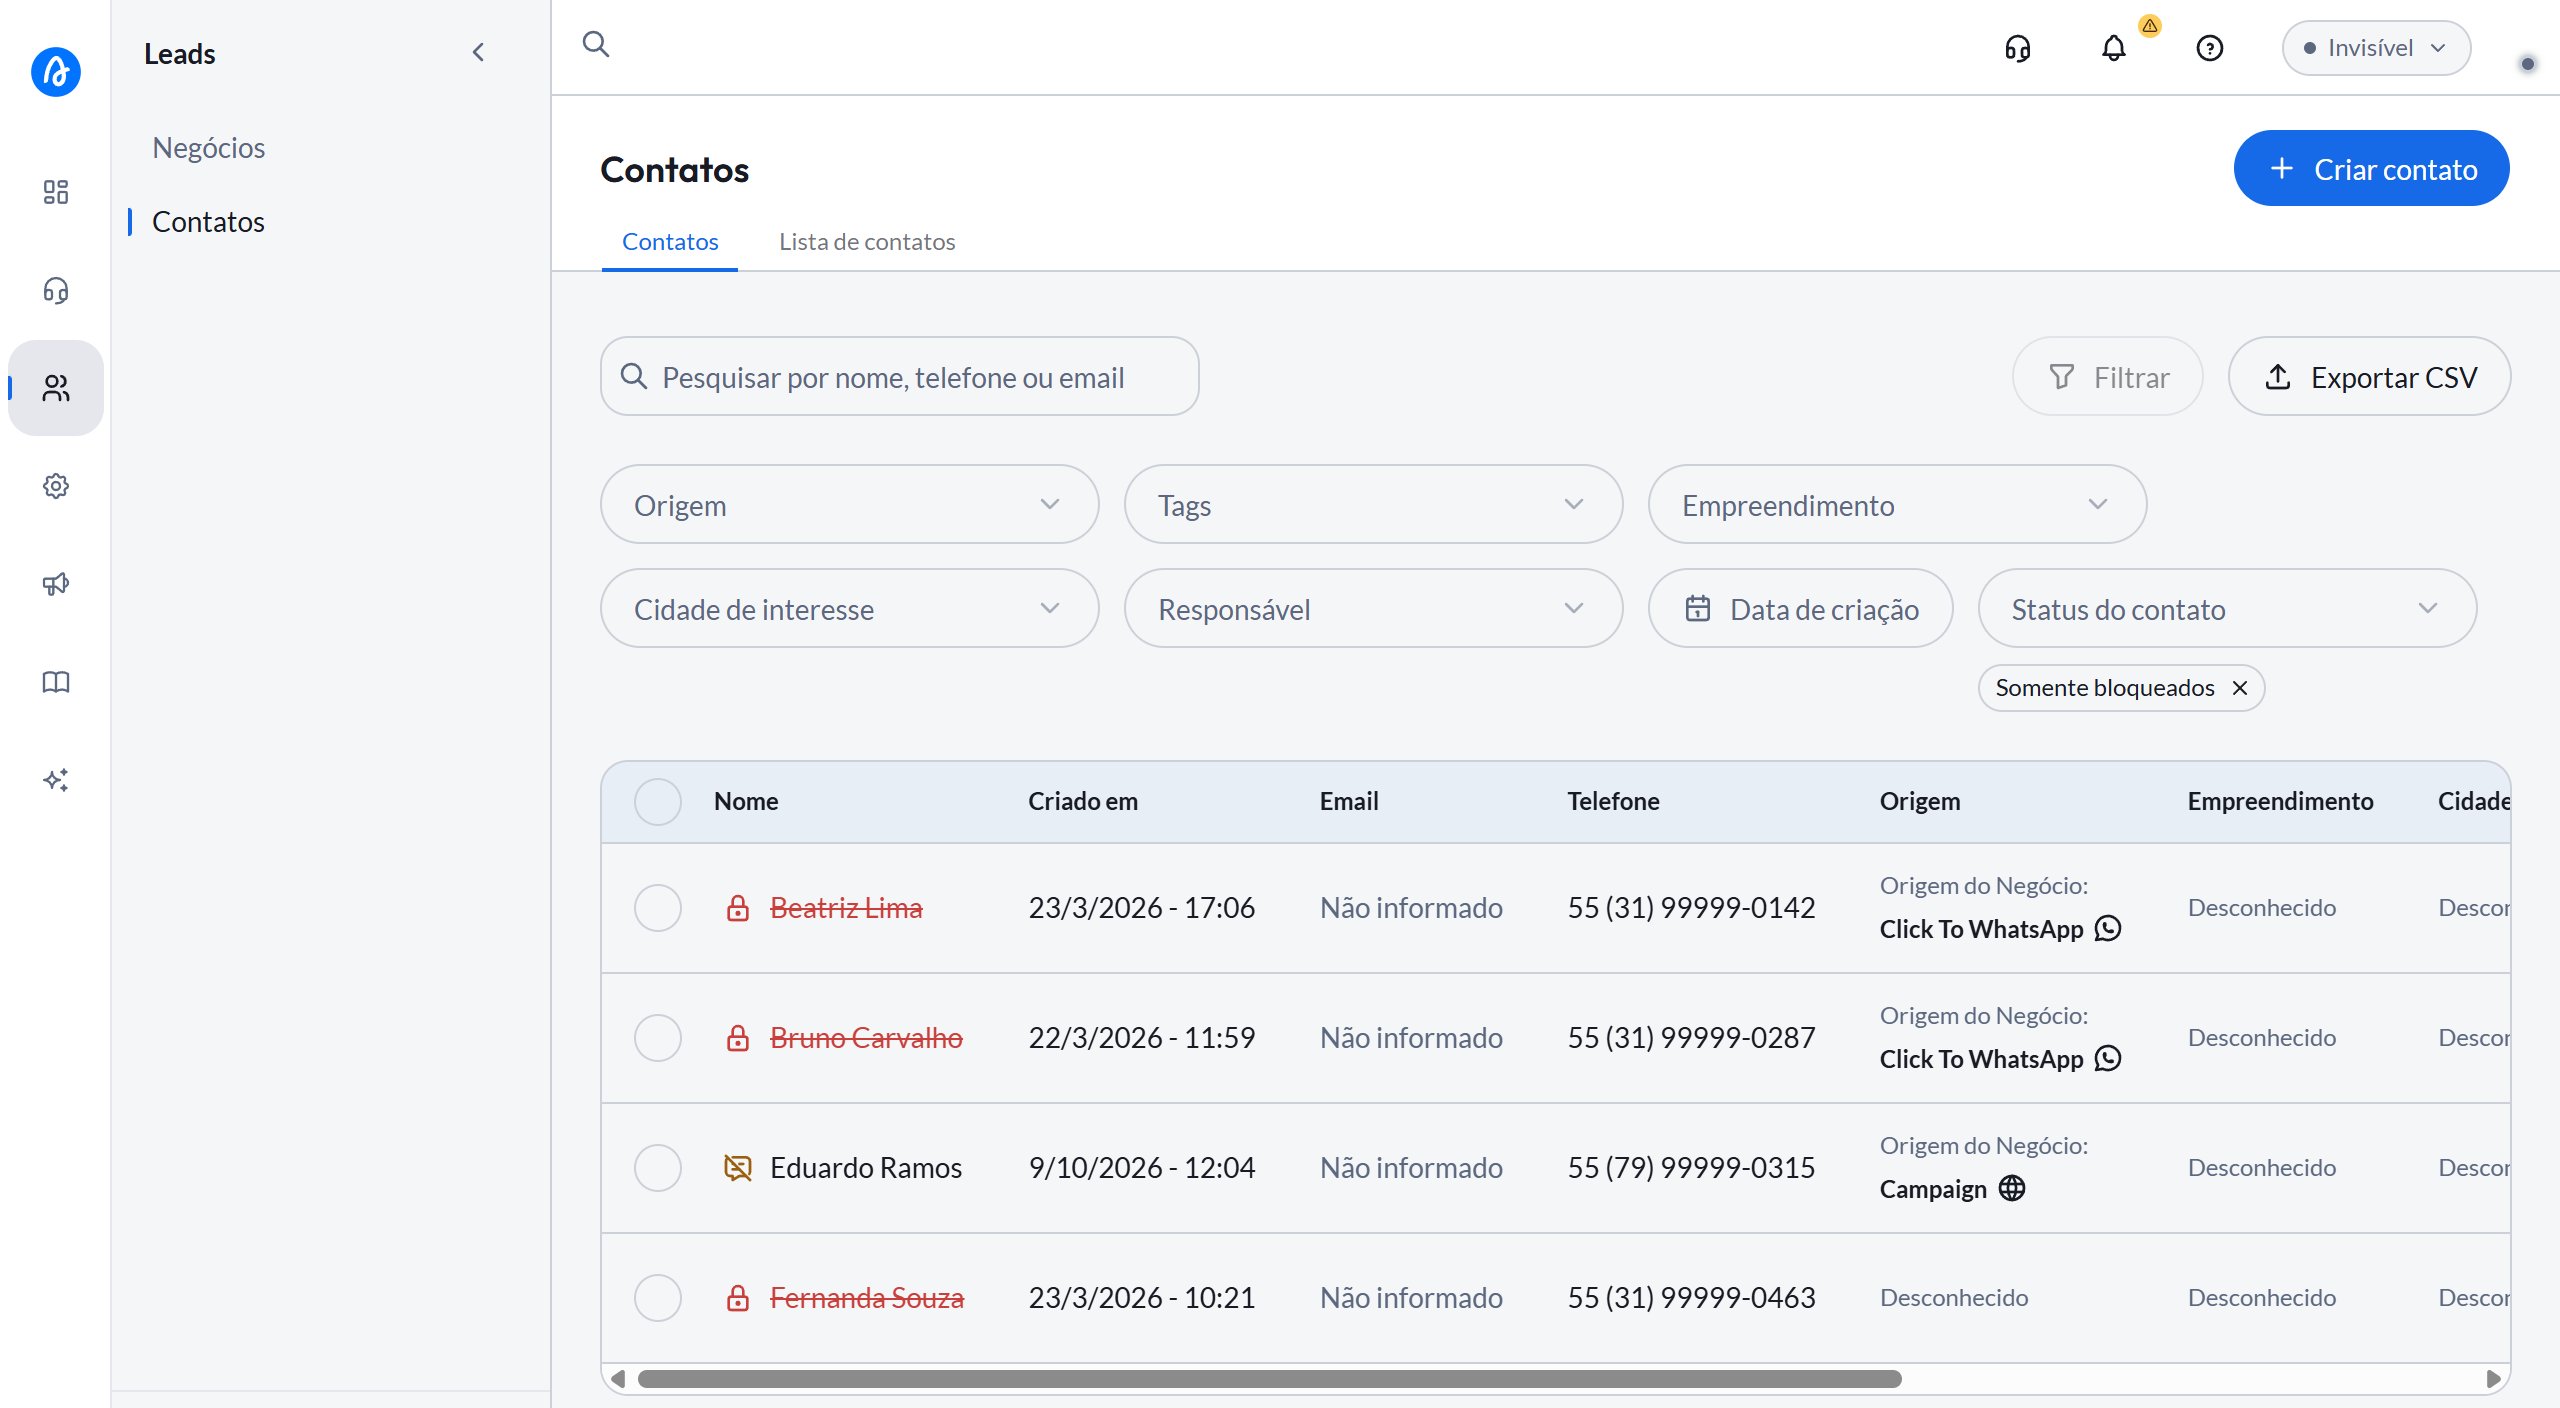Image resolution: width=2560 pixels, height=1408 pixels.
Task: Open the AI sparkles icon in sidebar
Action: pos(56,780)
